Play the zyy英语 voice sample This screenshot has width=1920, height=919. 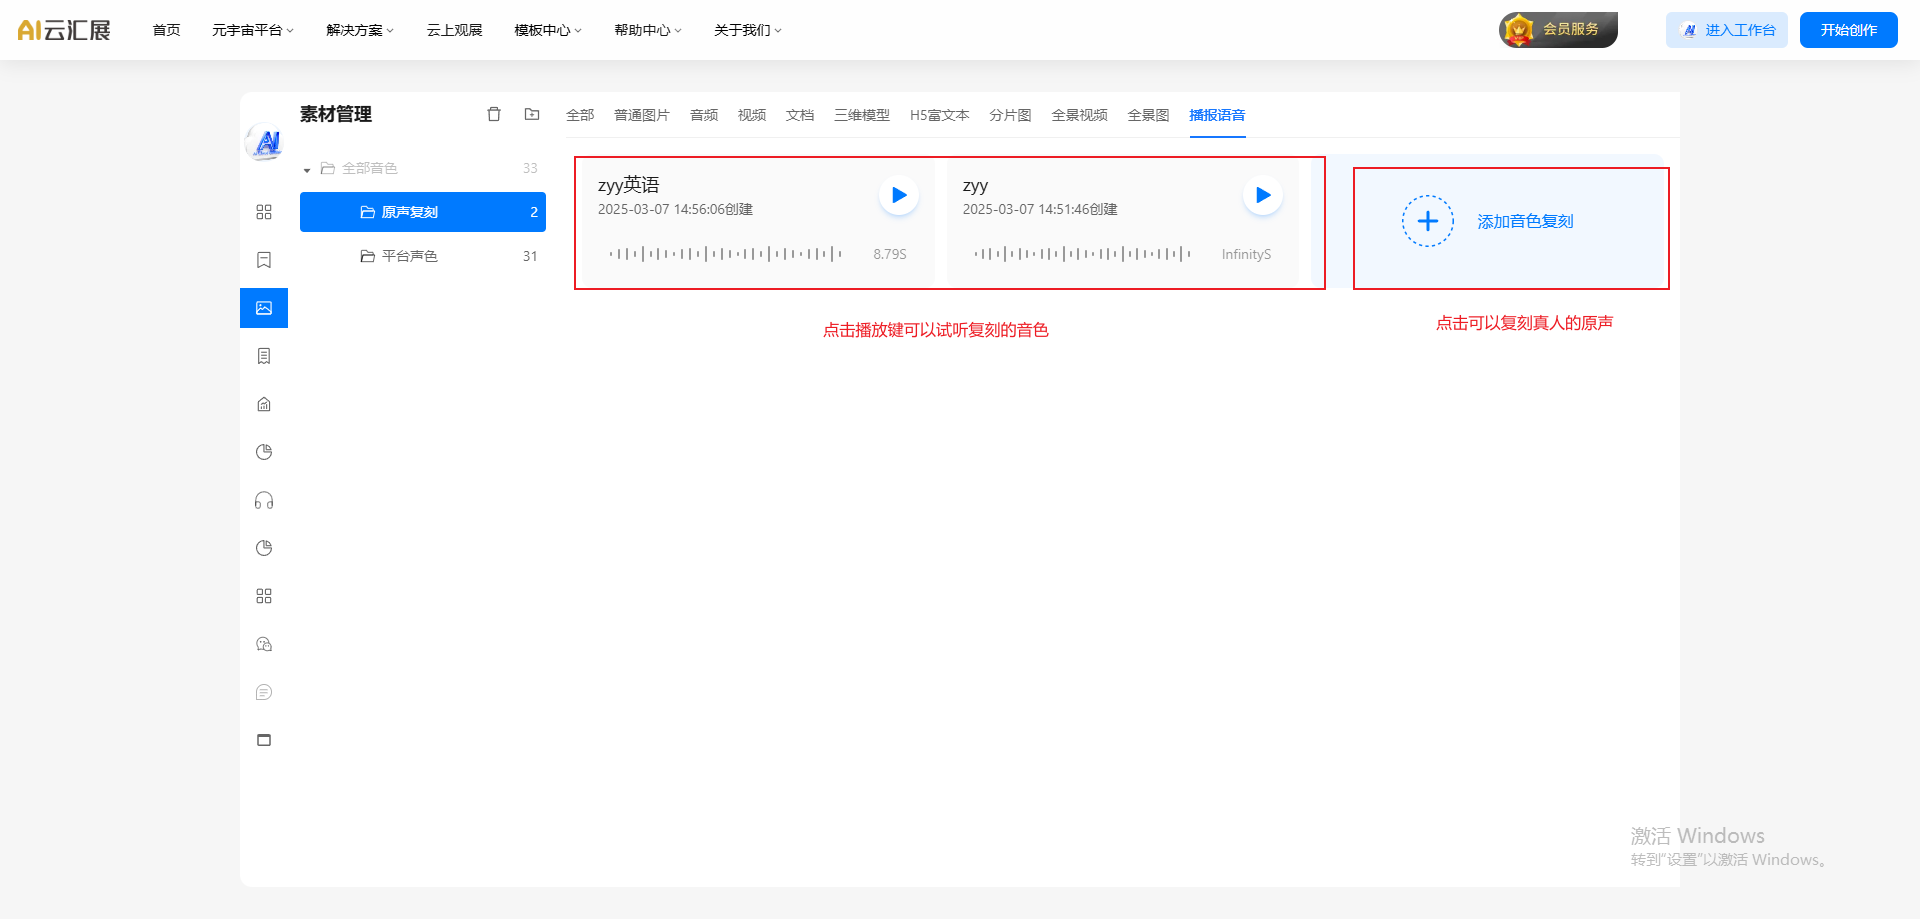point(898,195)
